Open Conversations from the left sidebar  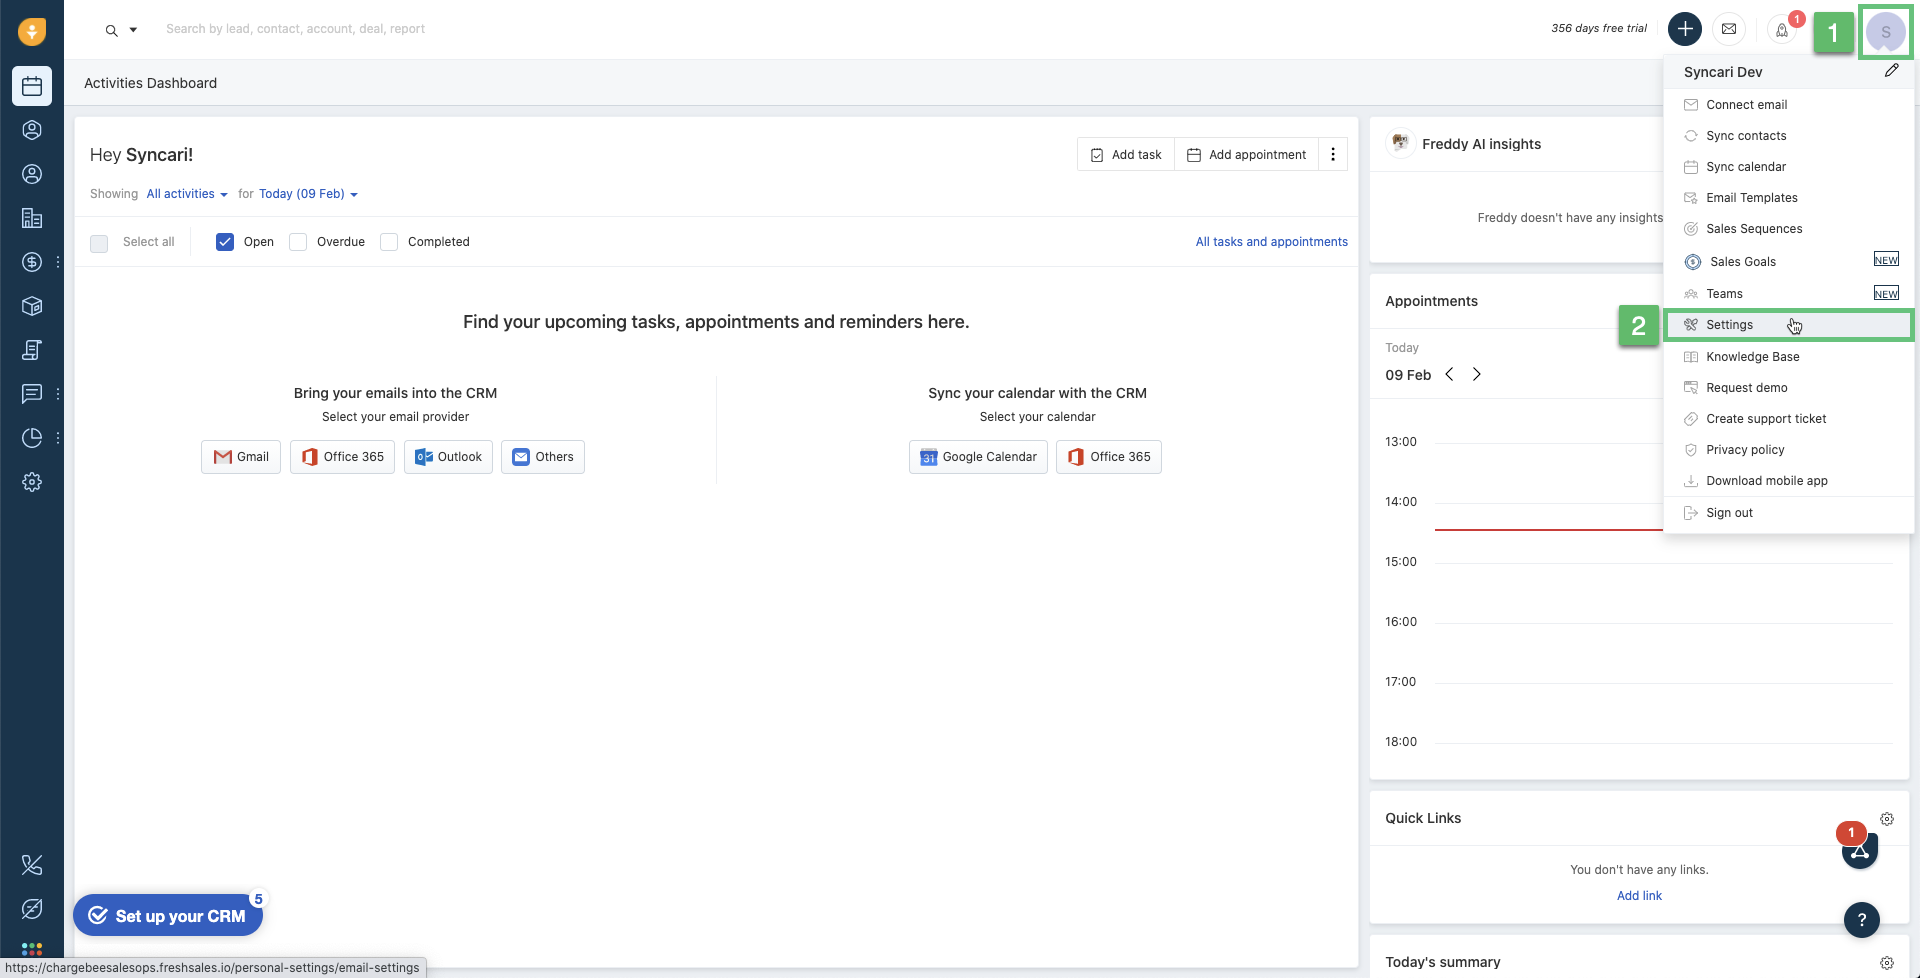coord(32,394)
